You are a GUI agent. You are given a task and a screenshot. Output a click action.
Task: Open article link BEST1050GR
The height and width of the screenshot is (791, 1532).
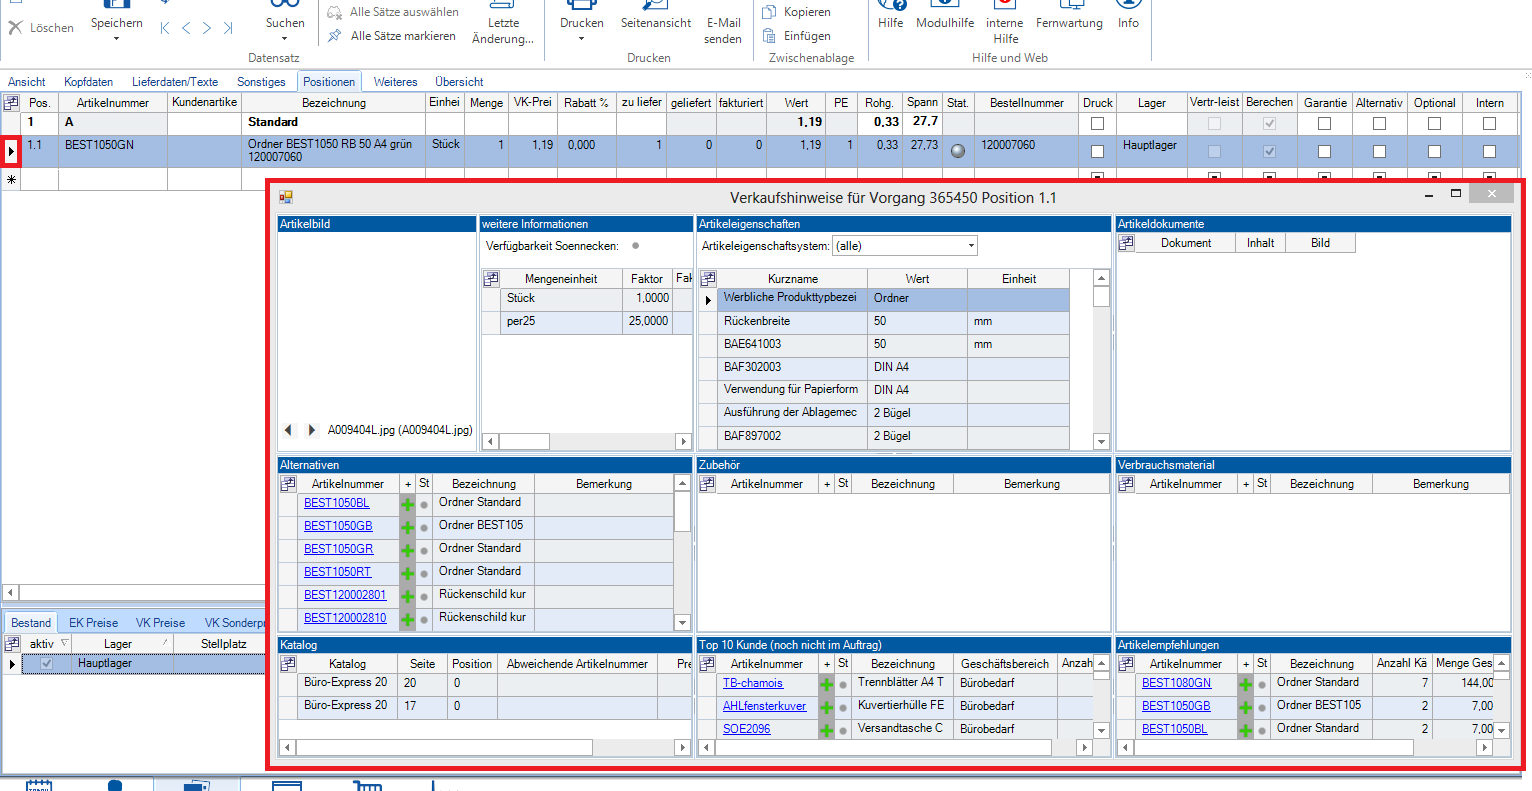(338, 549)
